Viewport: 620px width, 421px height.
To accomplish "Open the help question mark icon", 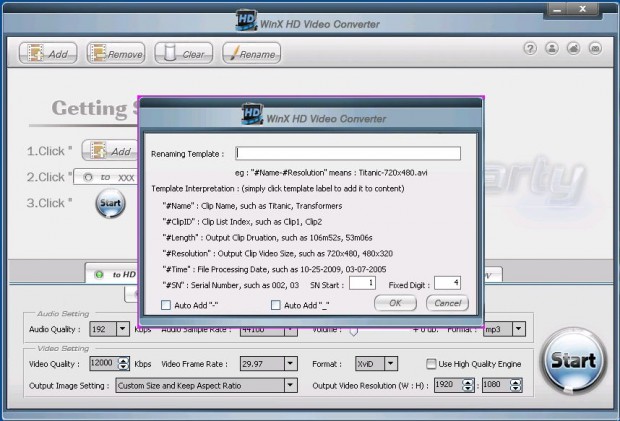I will point(530,49).
